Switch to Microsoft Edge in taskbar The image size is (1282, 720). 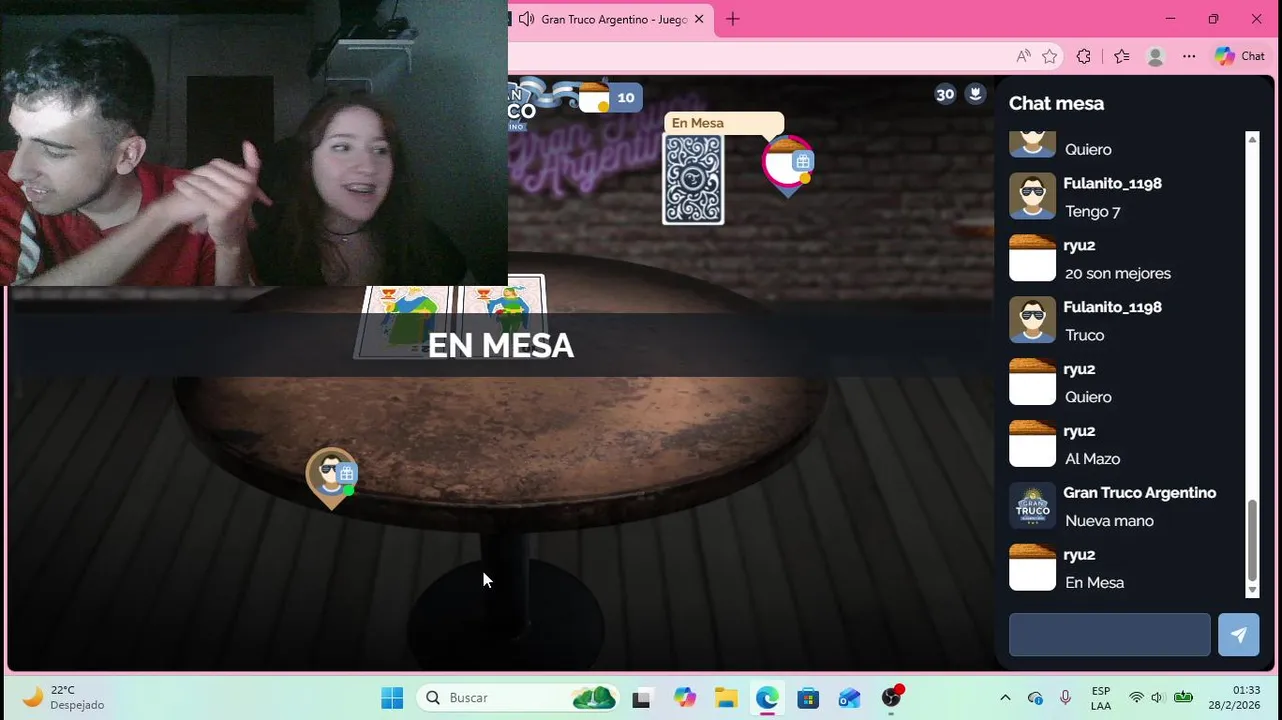767,698
